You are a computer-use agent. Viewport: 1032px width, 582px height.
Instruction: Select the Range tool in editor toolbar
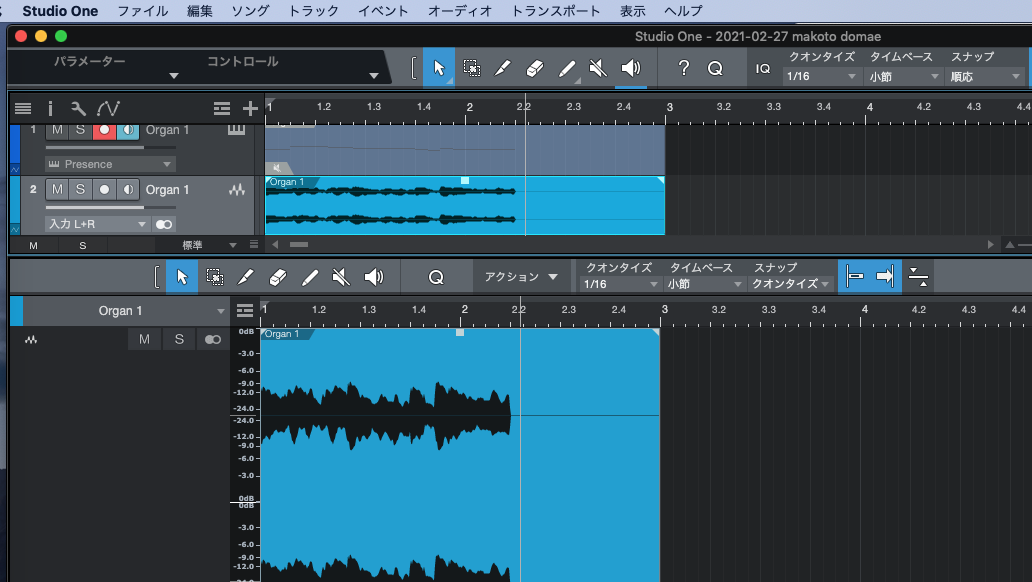click(x=215, y=277)
